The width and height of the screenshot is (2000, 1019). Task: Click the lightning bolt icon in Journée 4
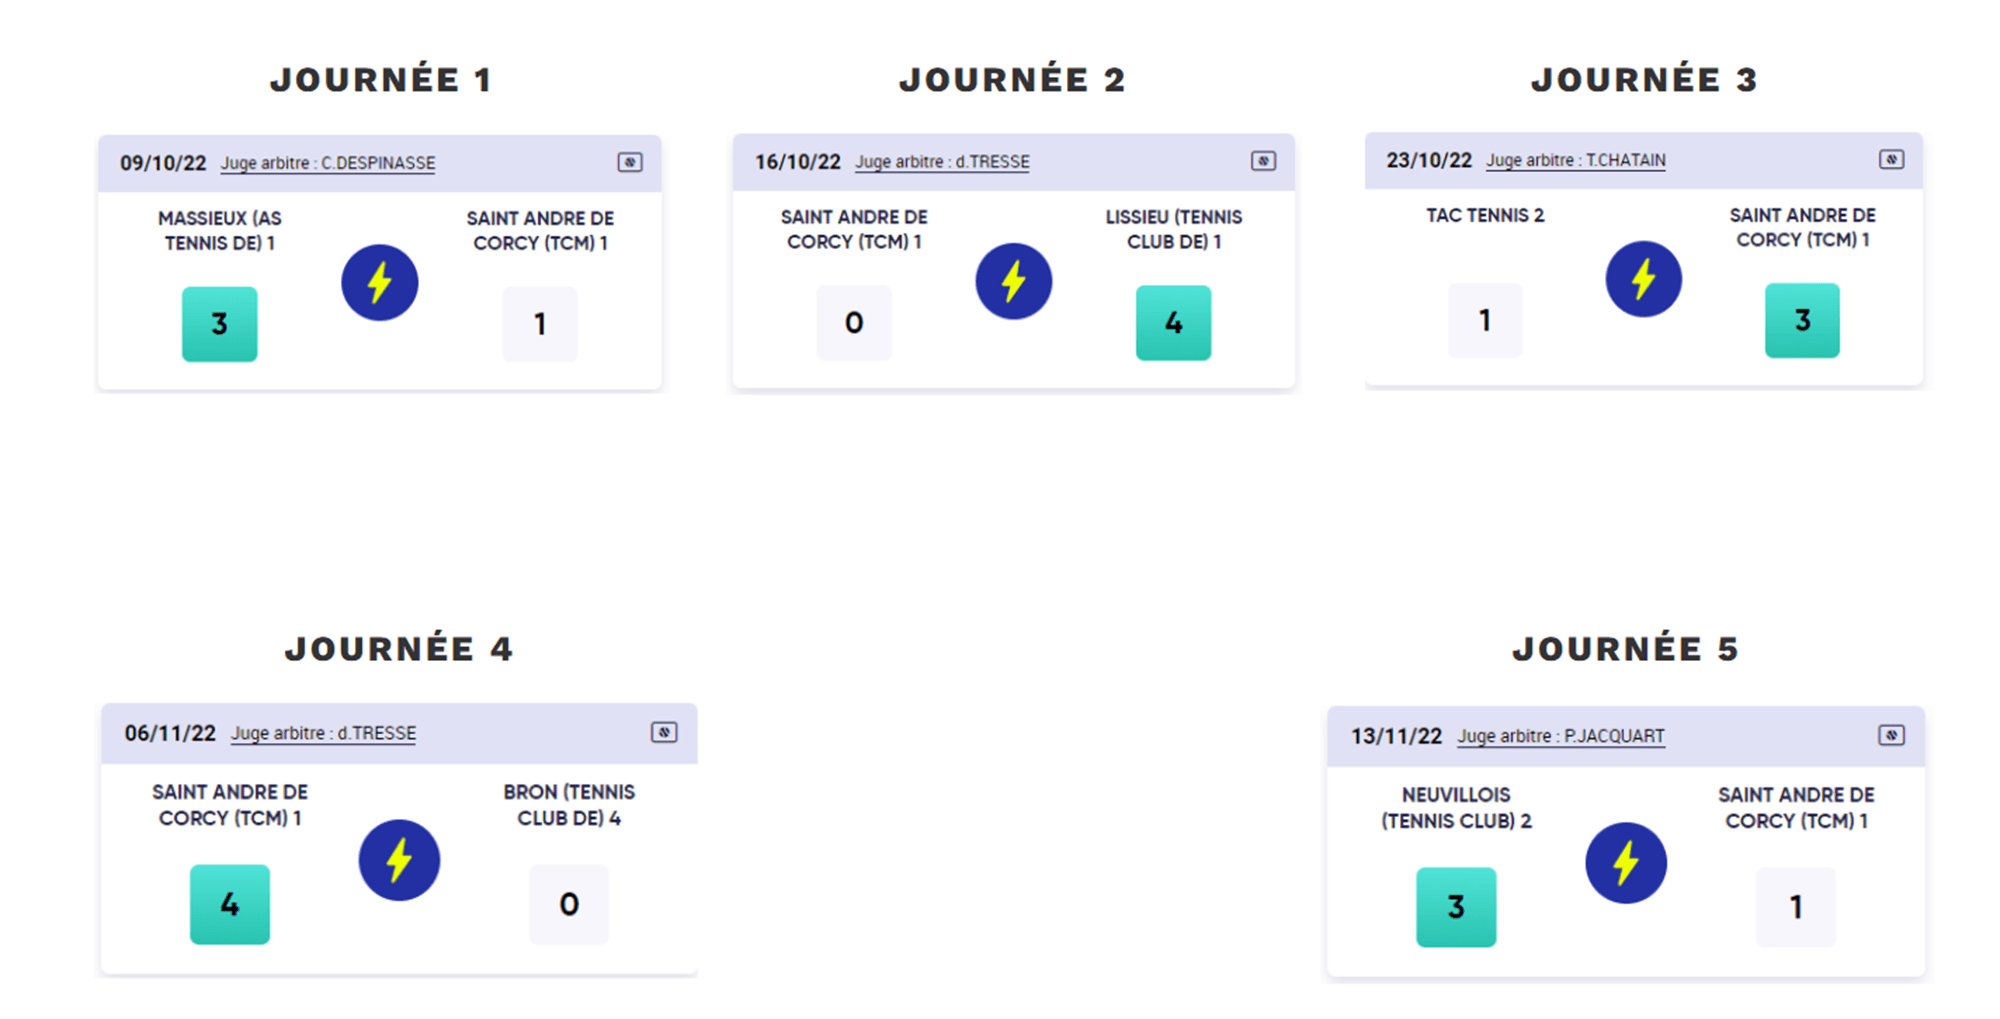pyautogui.click(x=399, y=860)
